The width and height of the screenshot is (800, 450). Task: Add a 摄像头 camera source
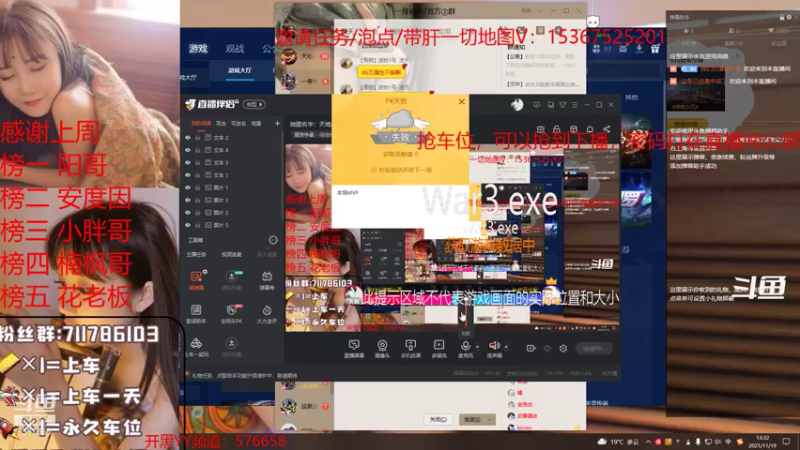click(x=382, y=349)
